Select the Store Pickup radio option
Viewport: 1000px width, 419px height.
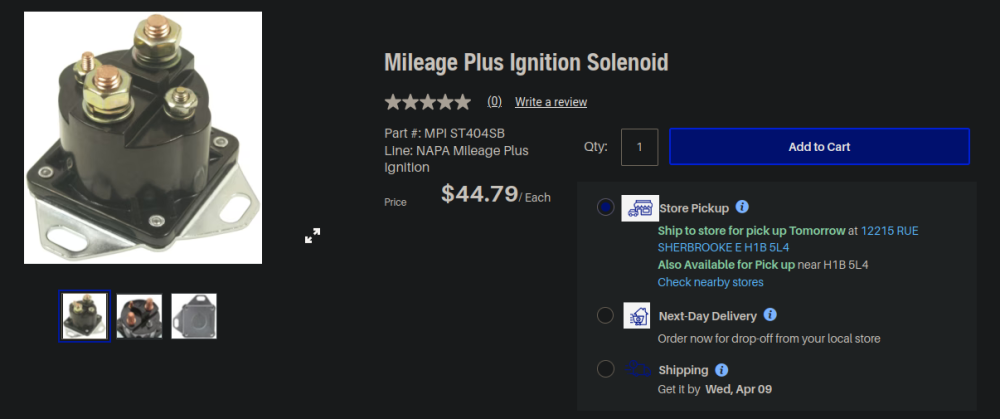pyautogui.click(x=606, y=208)
